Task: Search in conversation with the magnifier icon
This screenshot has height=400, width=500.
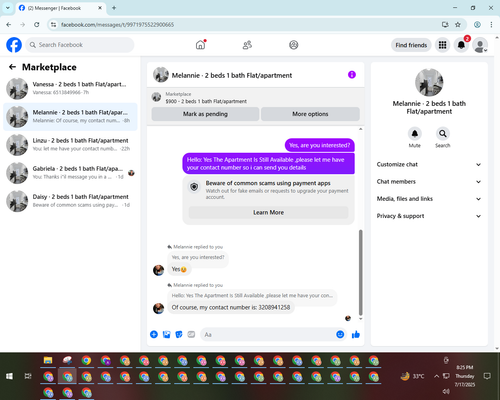Action: (443, 134)
